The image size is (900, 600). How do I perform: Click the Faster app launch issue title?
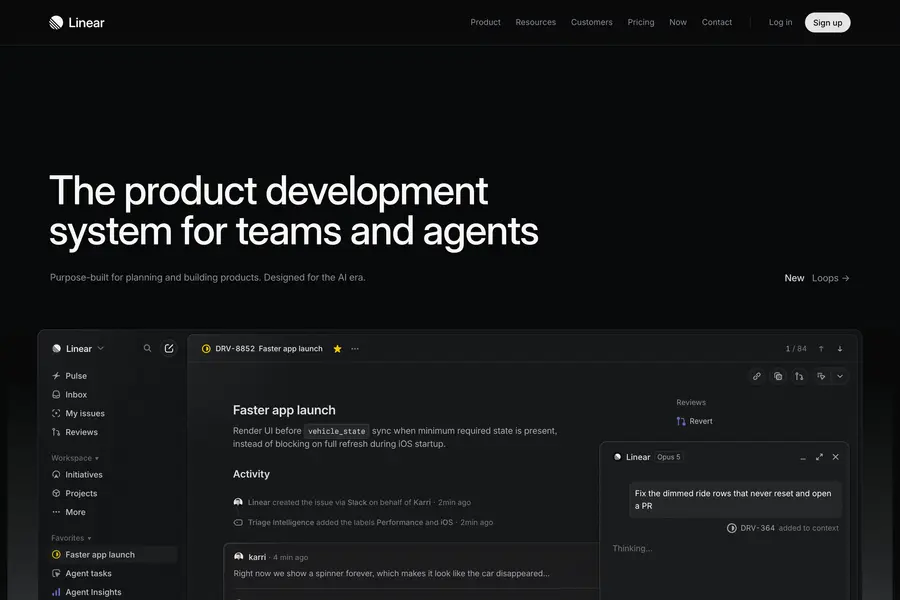(x=284, y=410)
